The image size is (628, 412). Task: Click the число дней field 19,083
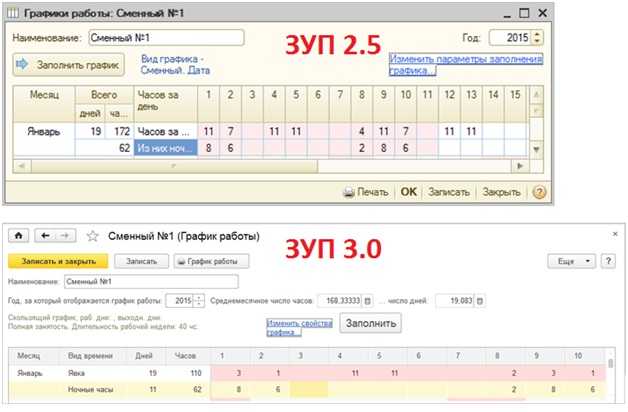pyautogui.click(x=455, y=300)
